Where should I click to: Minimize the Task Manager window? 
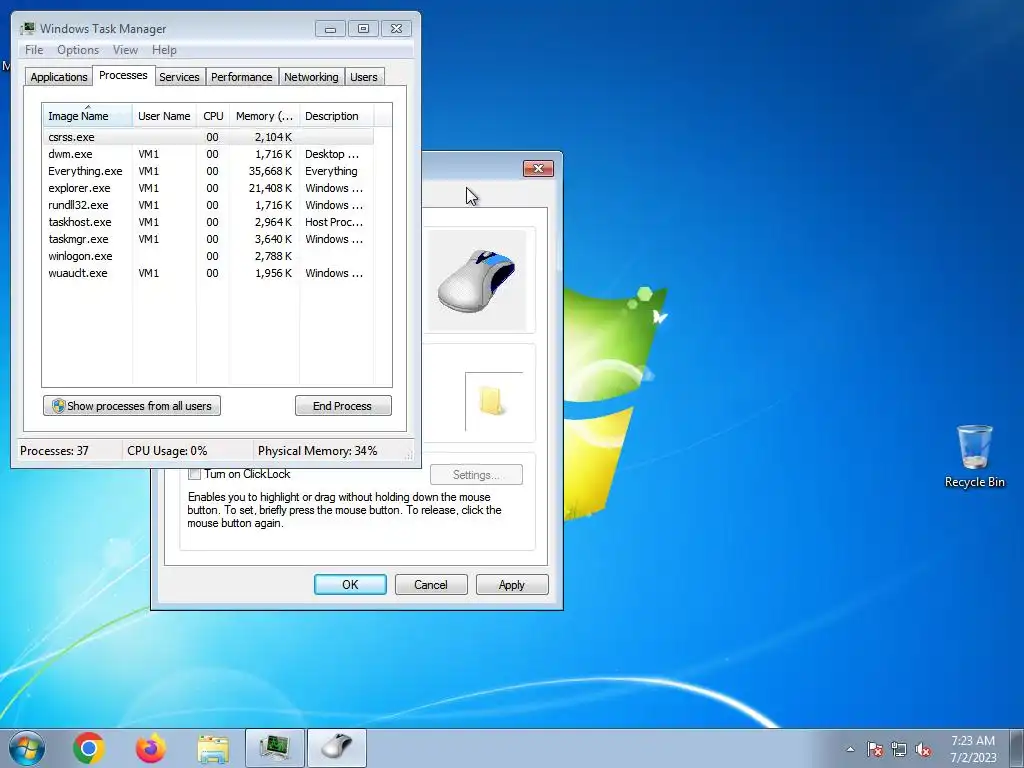point(330,29)
